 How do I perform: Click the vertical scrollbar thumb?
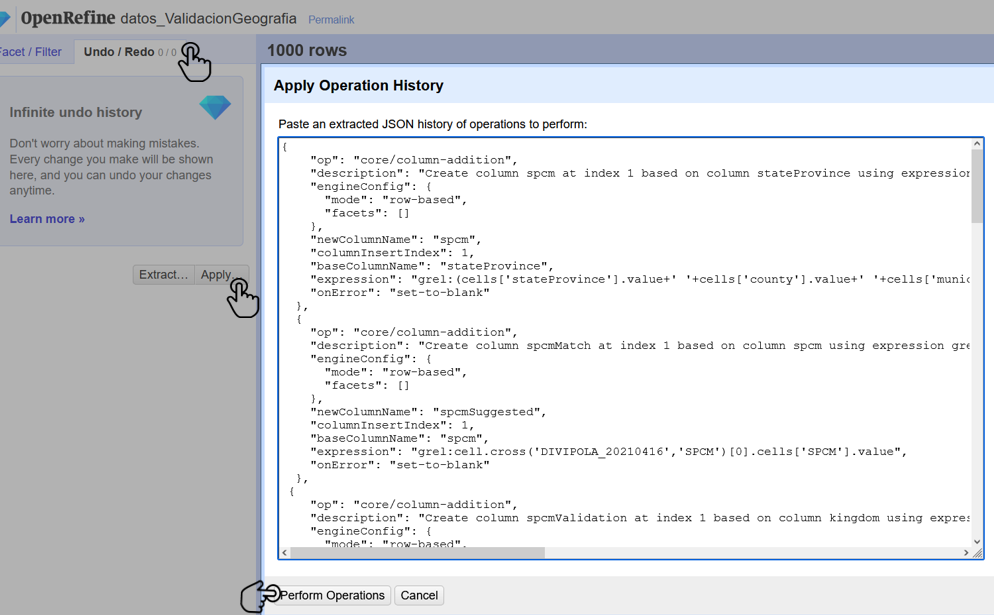click(977, 186)
